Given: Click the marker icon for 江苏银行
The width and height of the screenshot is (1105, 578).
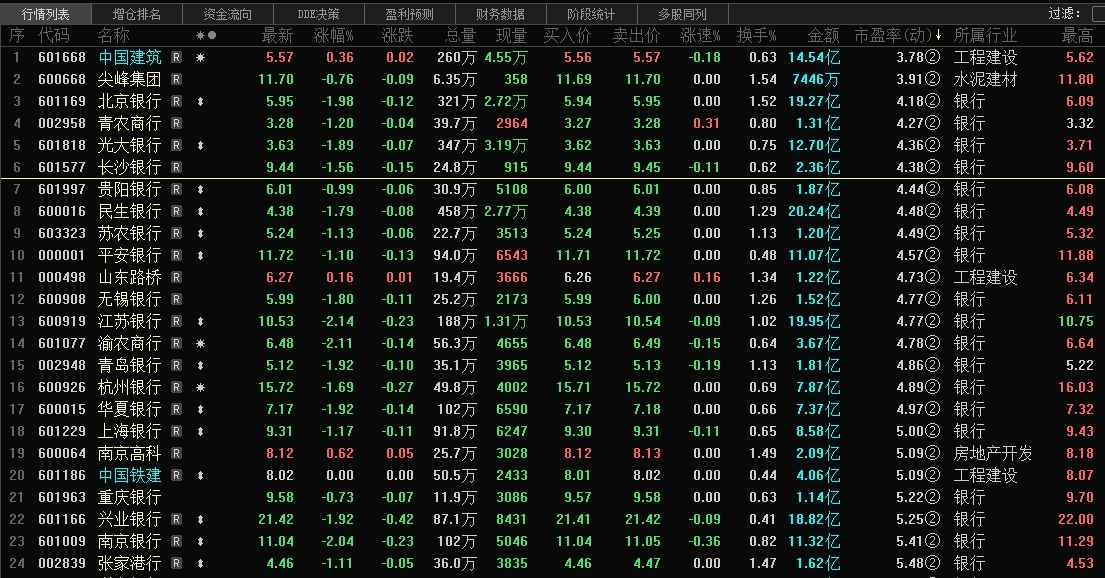Looking at the screenshot, I should tap(200, 321).
